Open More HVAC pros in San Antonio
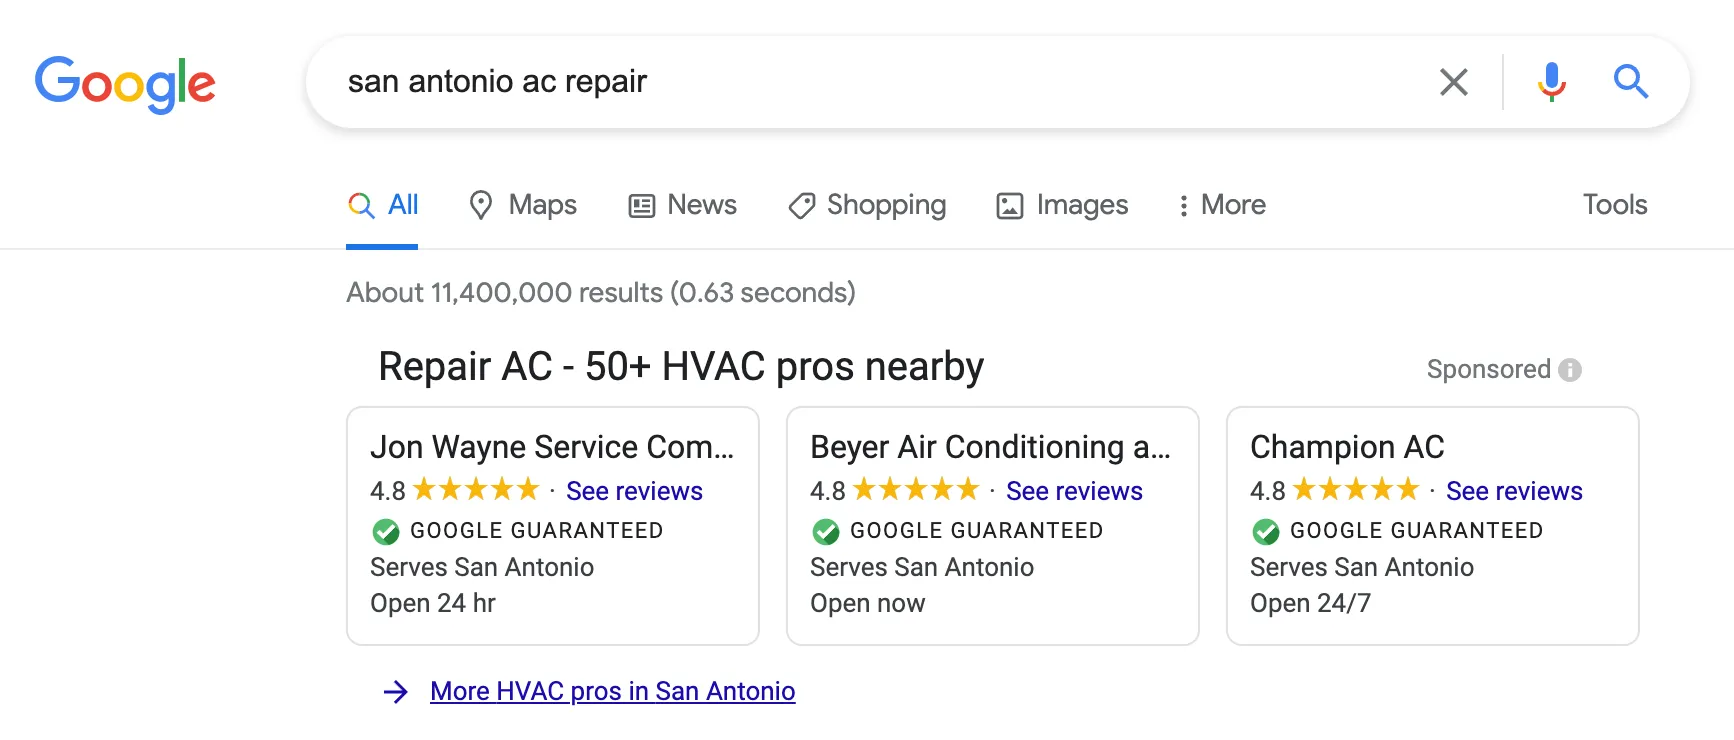1734x740 pixels. click(613, 692)
